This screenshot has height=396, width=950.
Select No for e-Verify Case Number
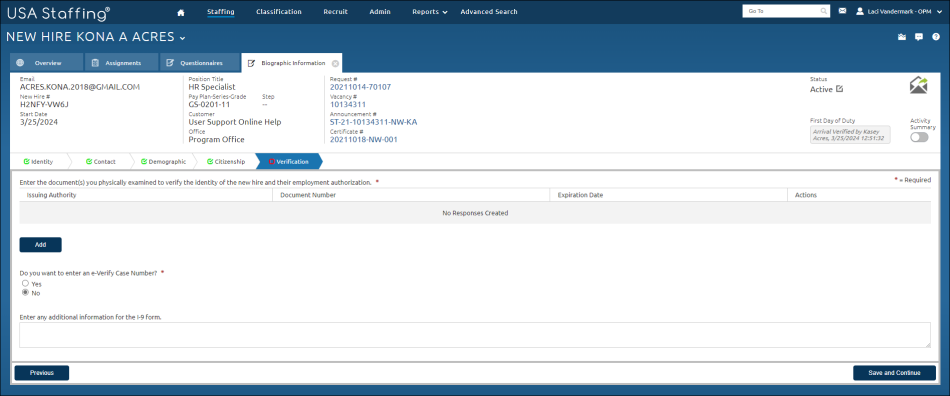[25, 292]
